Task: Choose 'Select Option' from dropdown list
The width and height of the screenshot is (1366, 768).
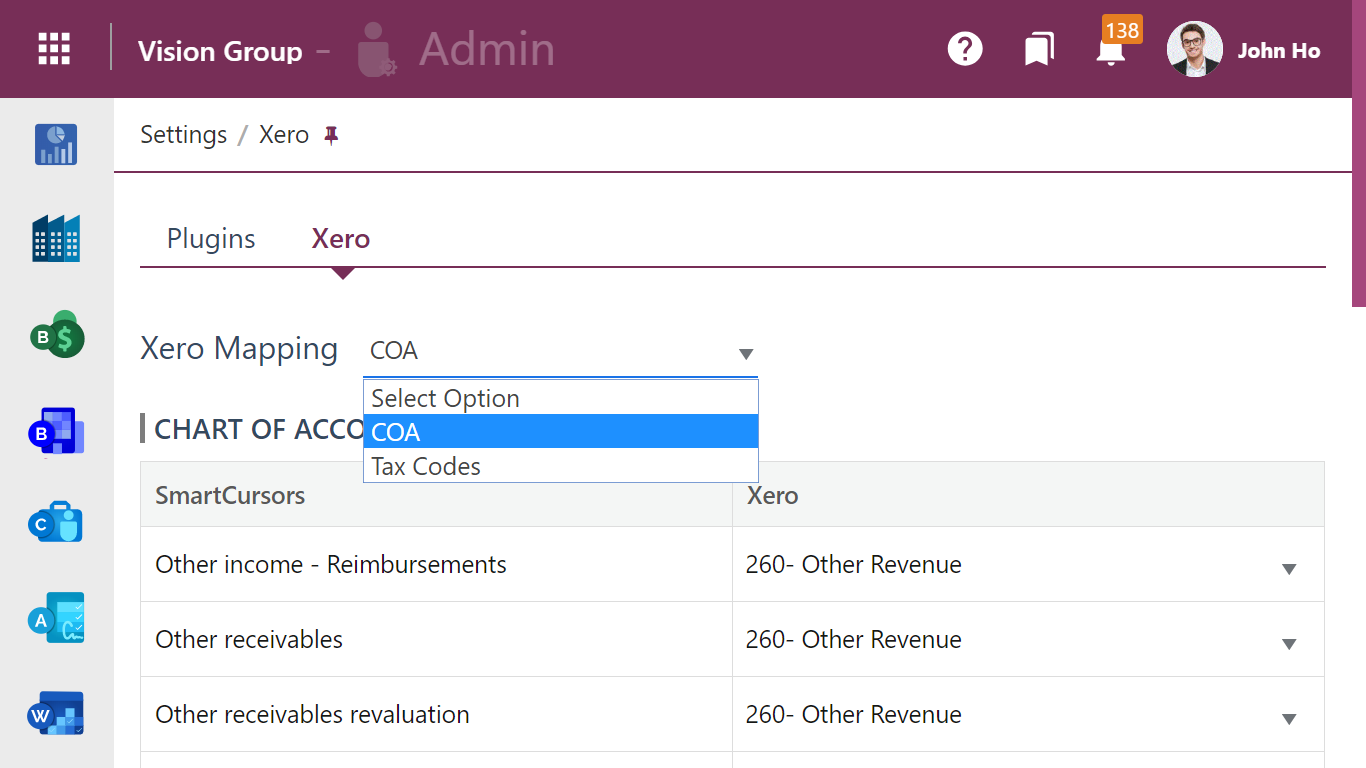Action: pyautogui.click(x=561, y=398)
